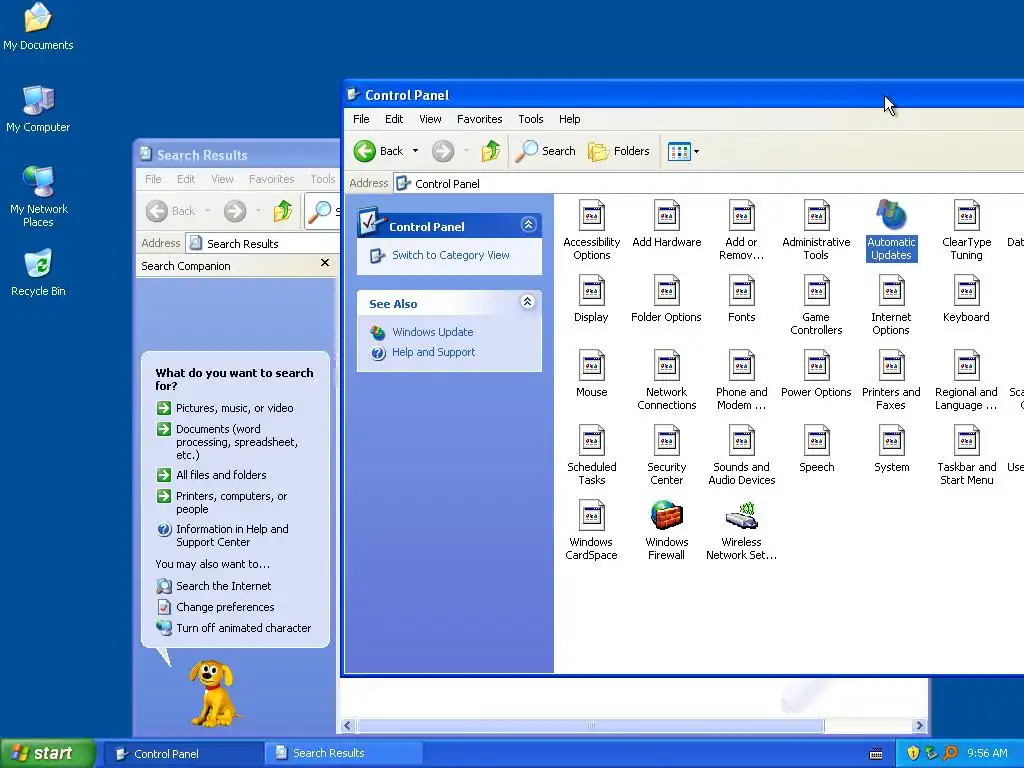Click Search the Internet option
Image resolution: width=1024 pixels, height=768 pixels.
click(x=223, y=586)
